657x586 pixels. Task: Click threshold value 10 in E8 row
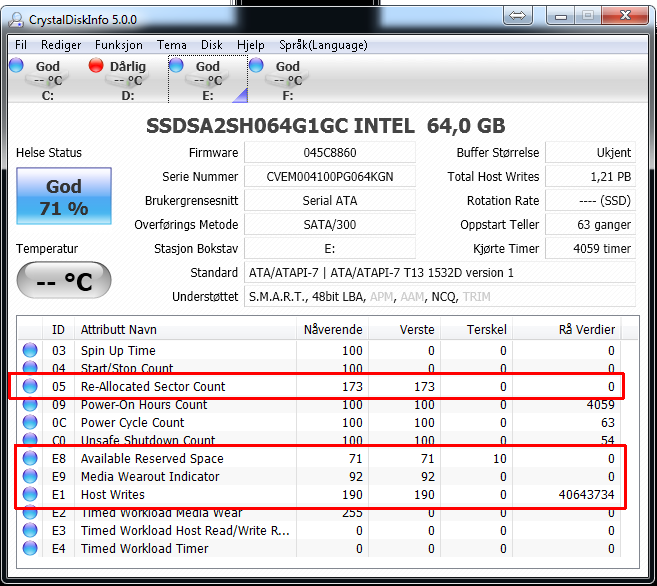[x=499, y=458]
